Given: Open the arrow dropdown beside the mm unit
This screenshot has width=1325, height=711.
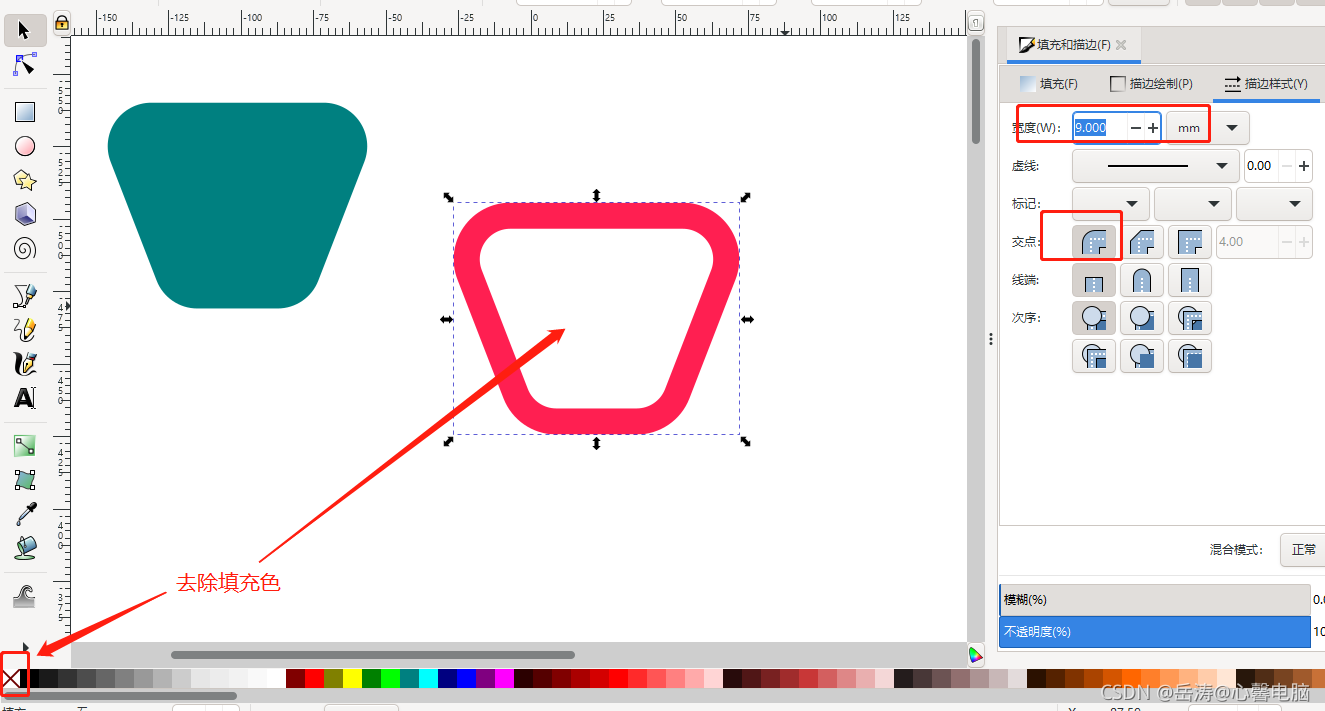Looking at the screenshot, I should tap(1232, 128).
